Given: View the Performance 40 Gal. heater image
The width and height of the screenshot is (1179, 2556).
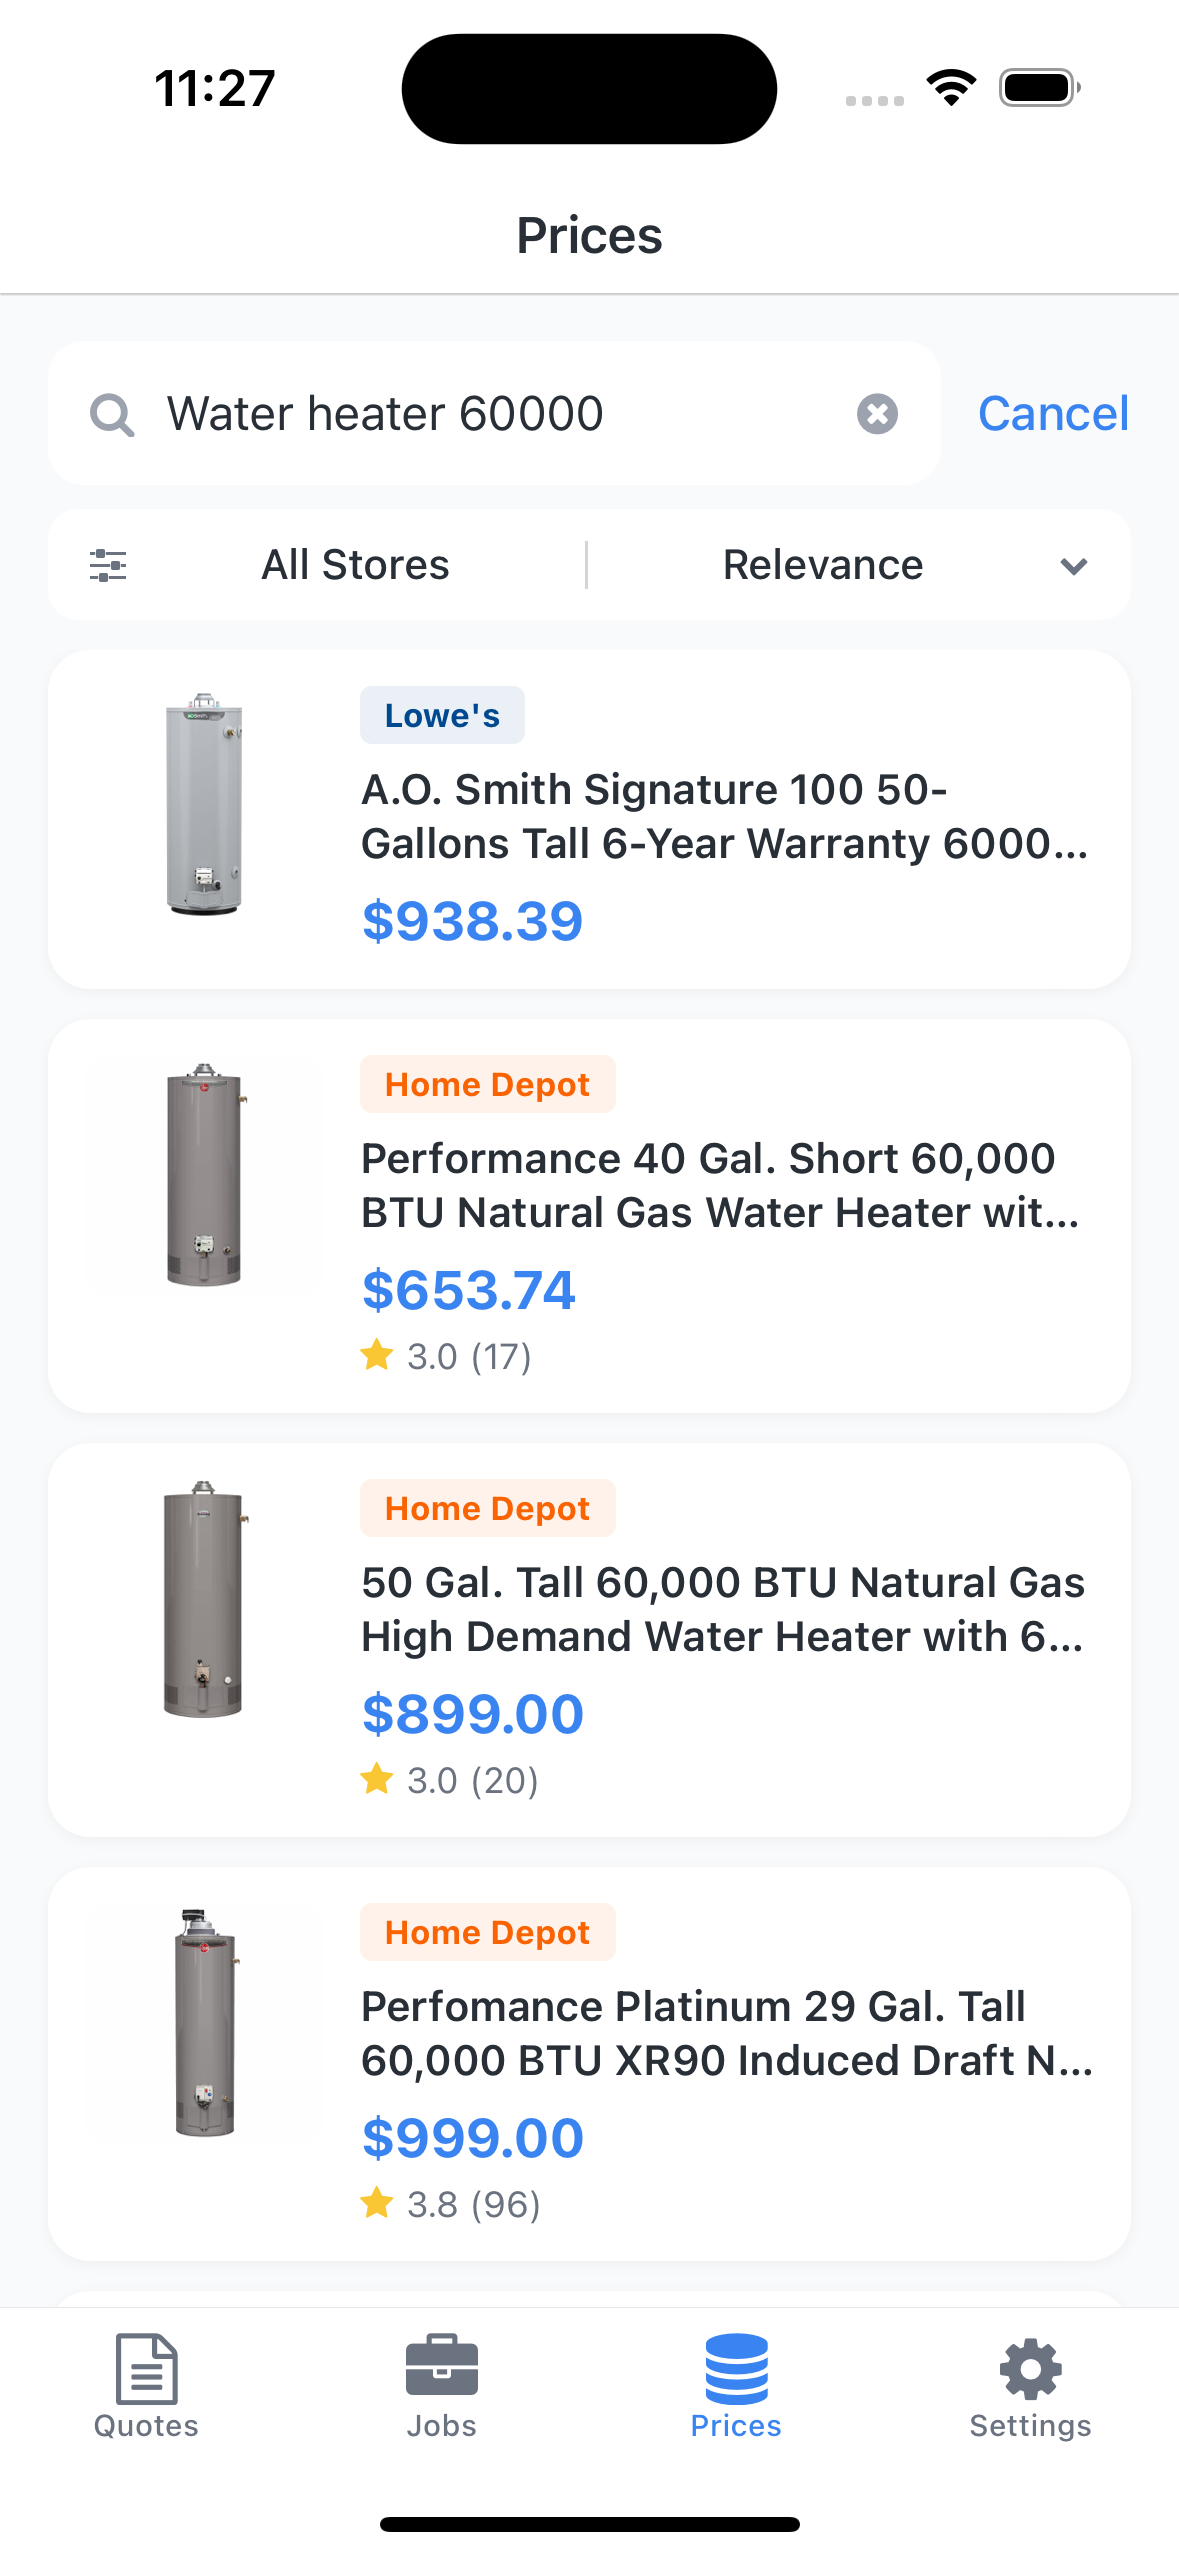Looking at the screenshot, I should point(204,1175).
